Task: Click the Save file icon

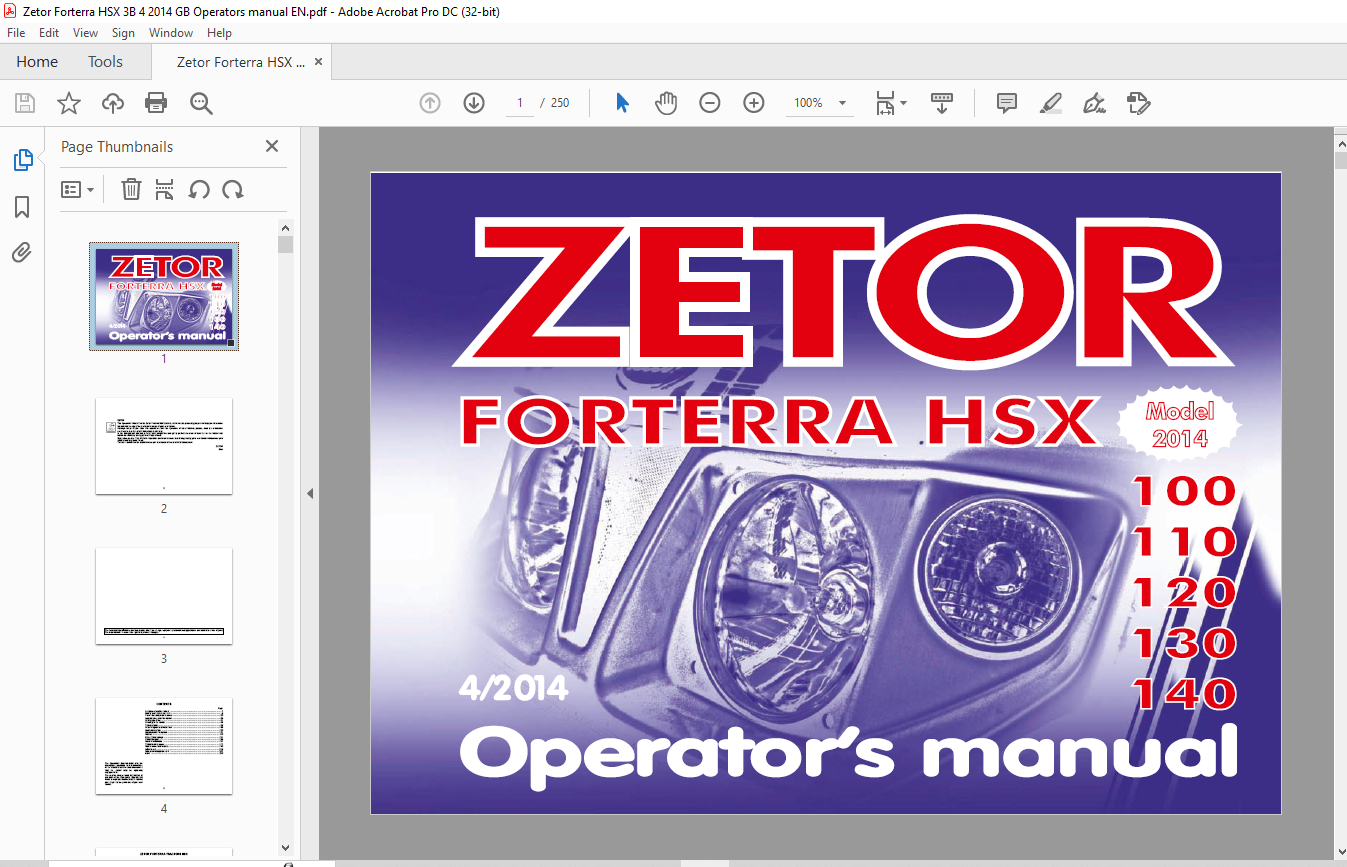Action: click(25, 103)
